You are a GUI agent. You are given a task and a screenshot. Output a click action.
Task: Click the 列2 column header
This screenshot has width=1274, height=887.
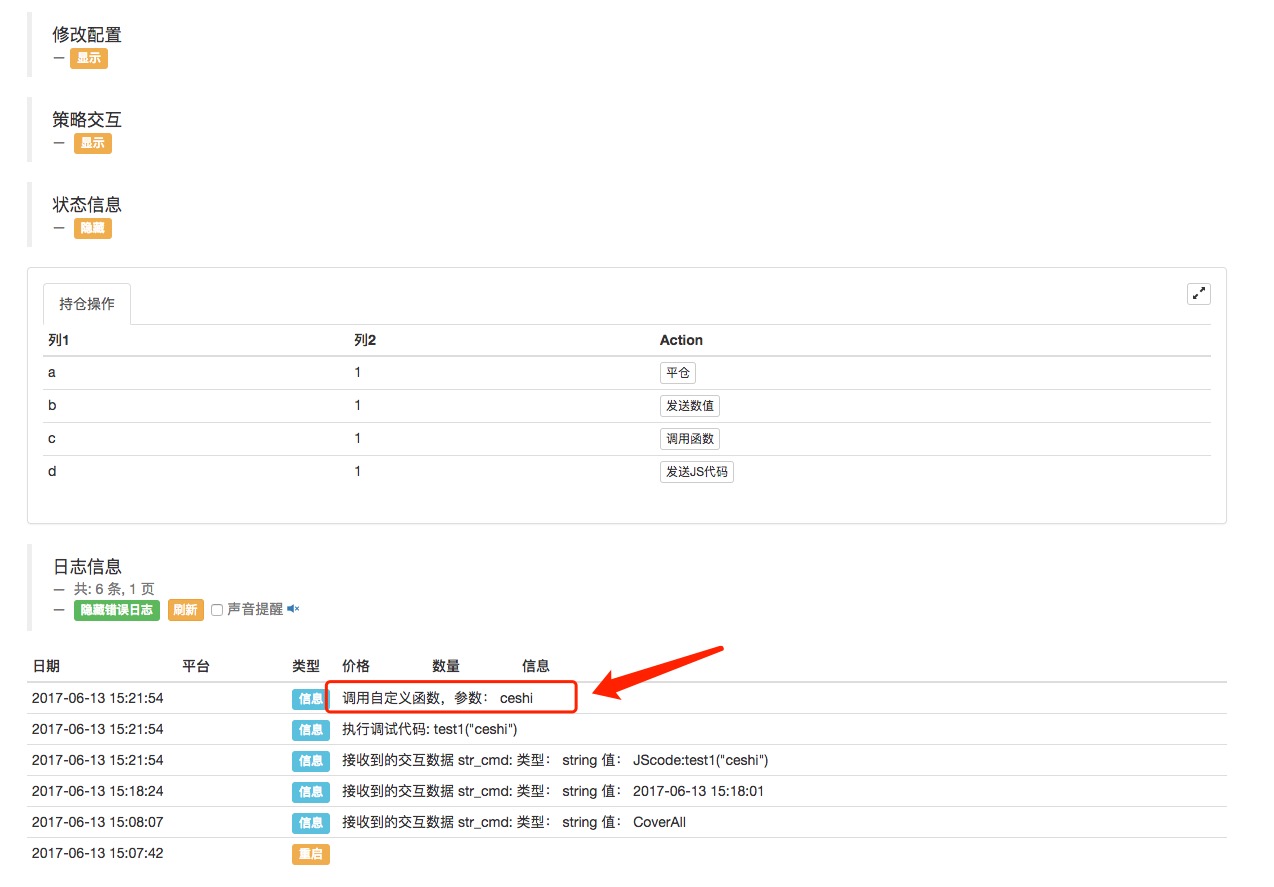coord(365,340)
